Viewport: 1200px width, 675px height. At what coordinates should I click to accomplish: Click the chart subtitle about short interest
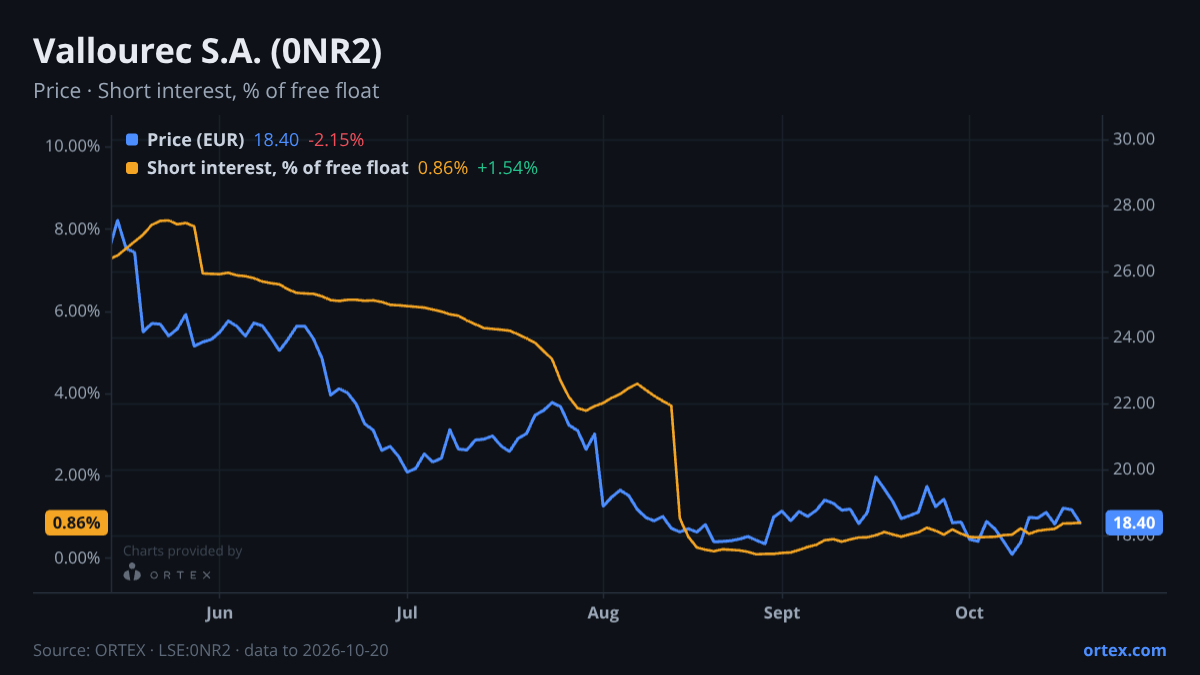click(x=206, y=91)
